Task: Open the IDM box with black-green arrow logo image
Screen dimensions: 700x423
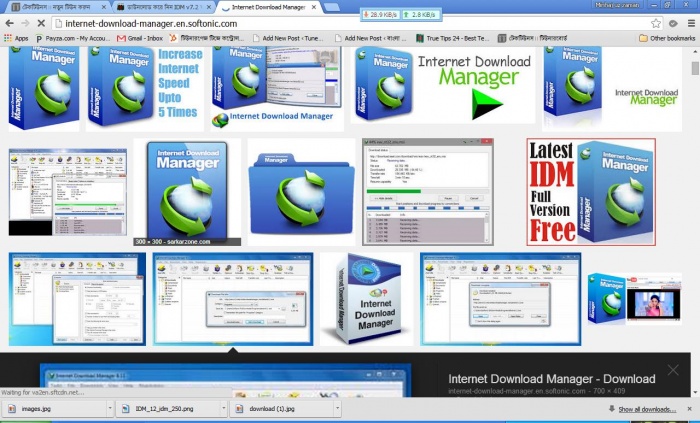Action: pyautogui.click(x=443, y=85)
